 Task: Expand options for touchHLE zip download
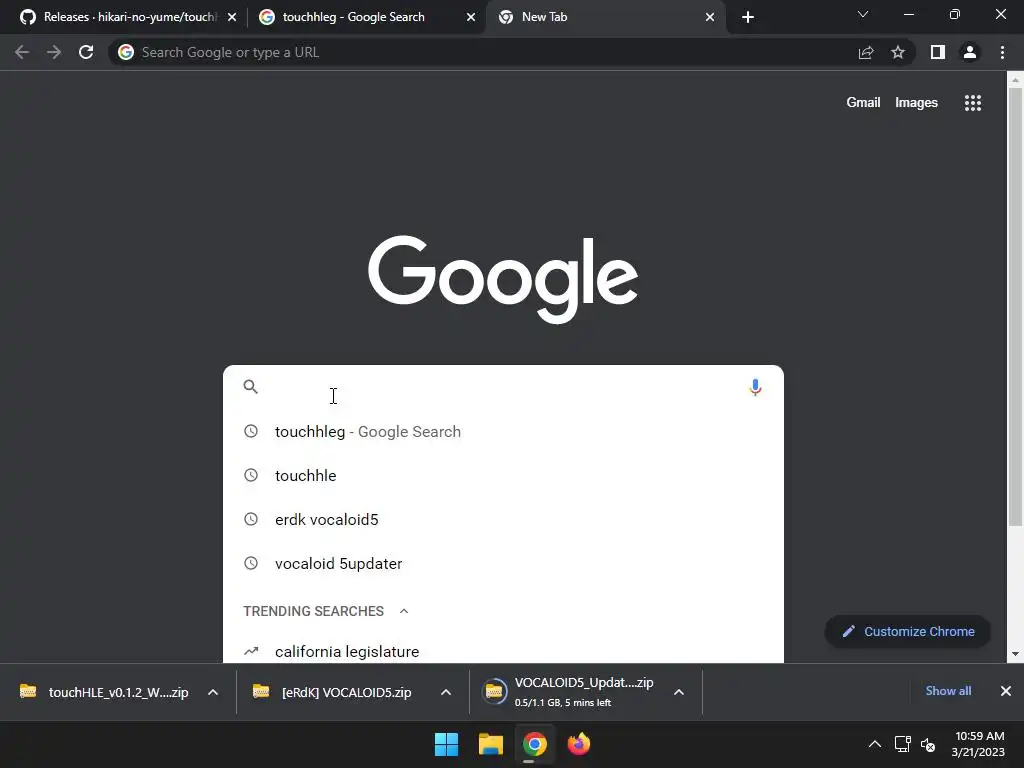tap(213, 692)
